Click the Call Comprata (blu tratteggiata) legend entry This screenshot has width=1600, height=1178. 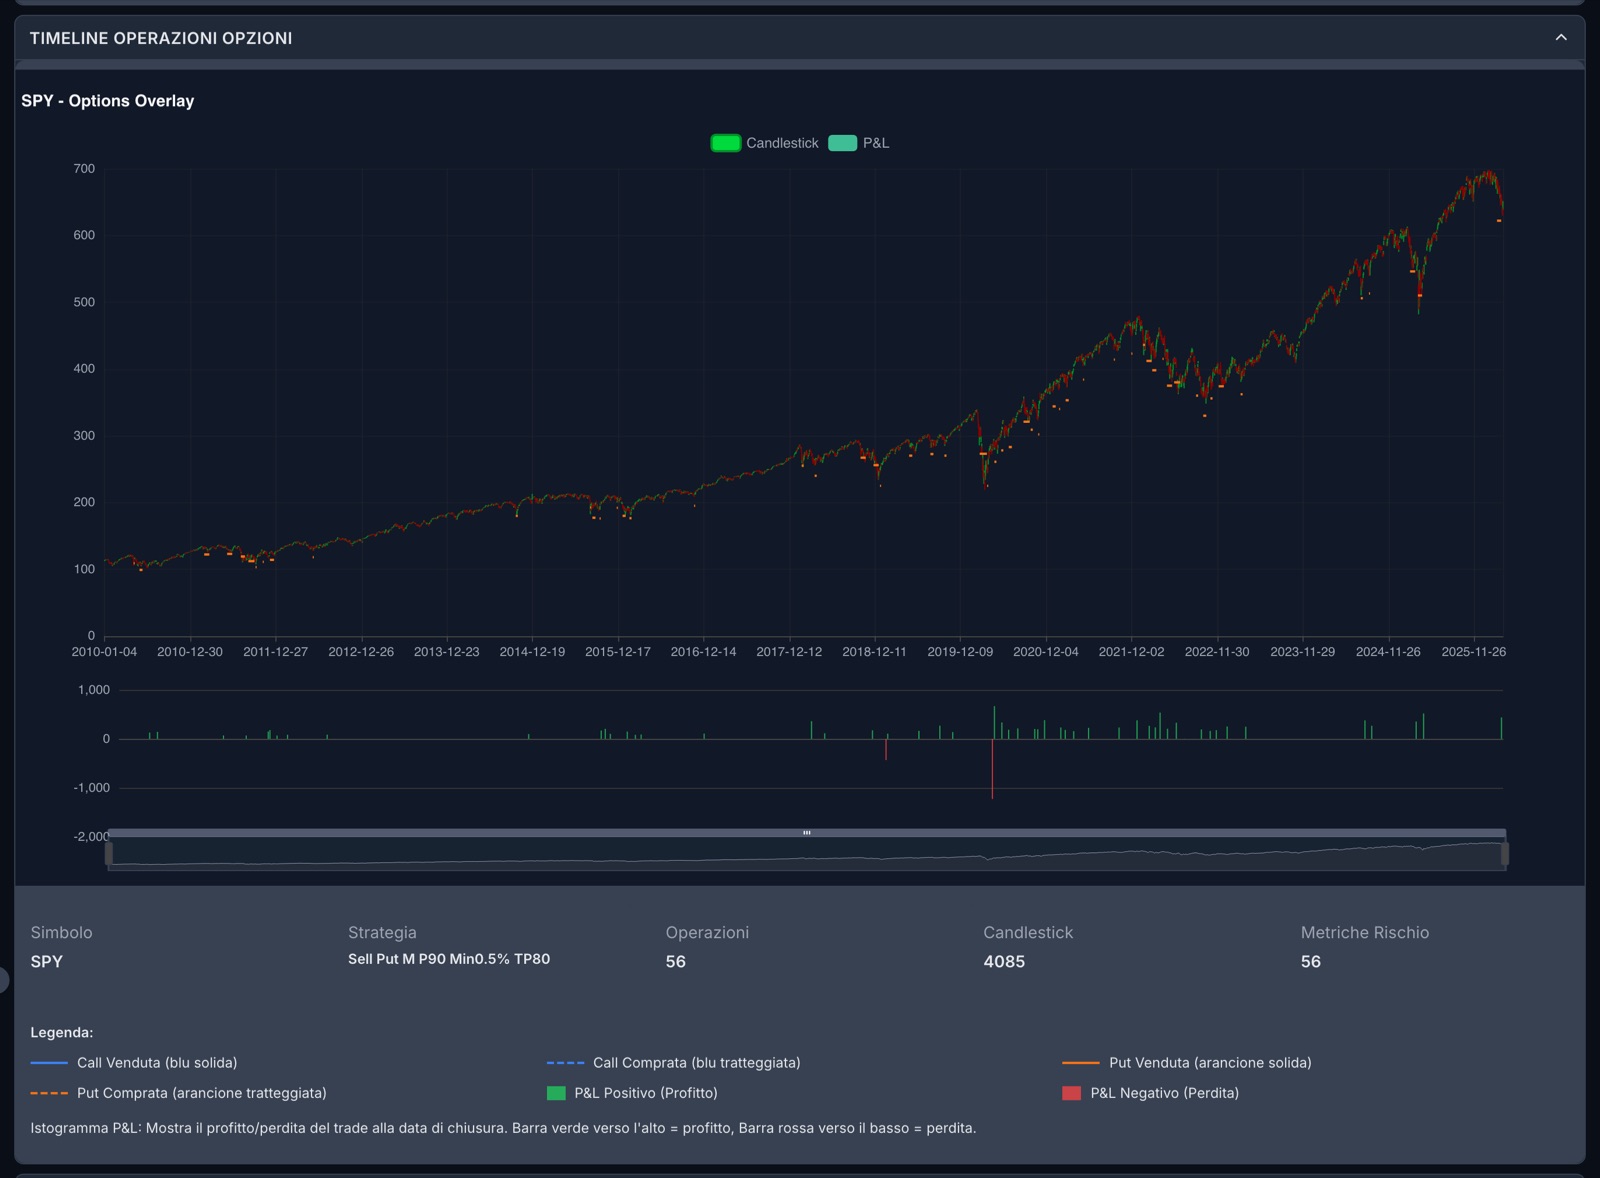(x=673, y=1063)
